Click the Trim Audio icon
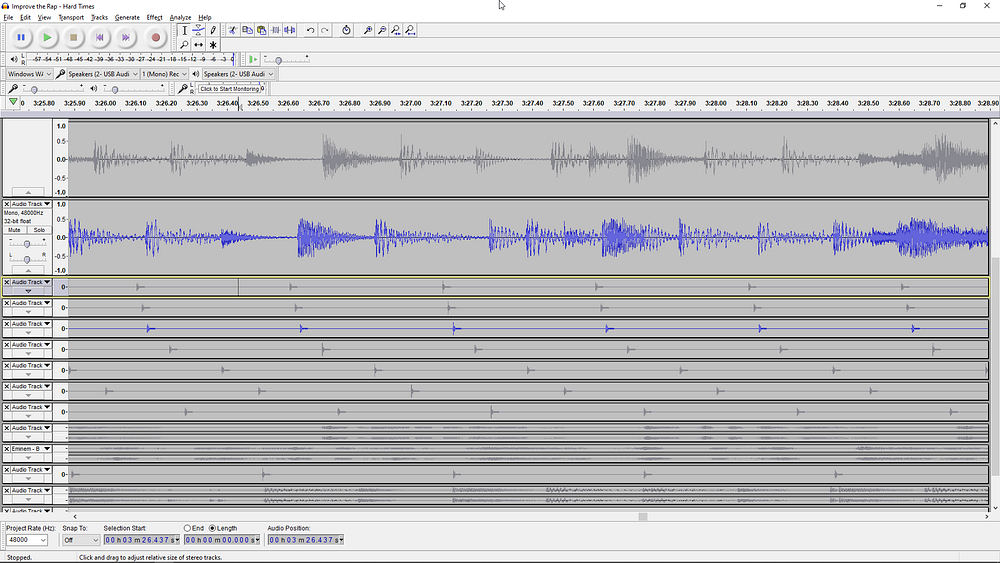Screen dimensions: 1000x563 [x=276, y=30]
